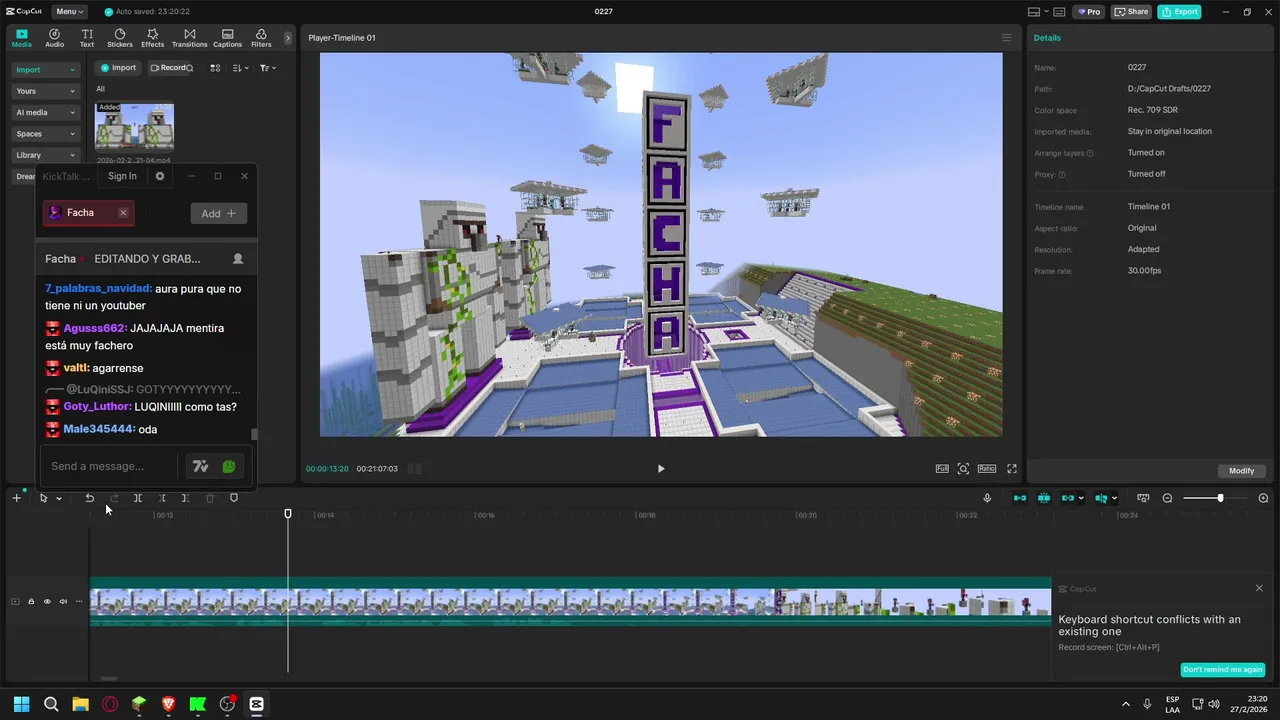
Task: Show more tabs with the right arrow
Action: [x=288, y=38]
